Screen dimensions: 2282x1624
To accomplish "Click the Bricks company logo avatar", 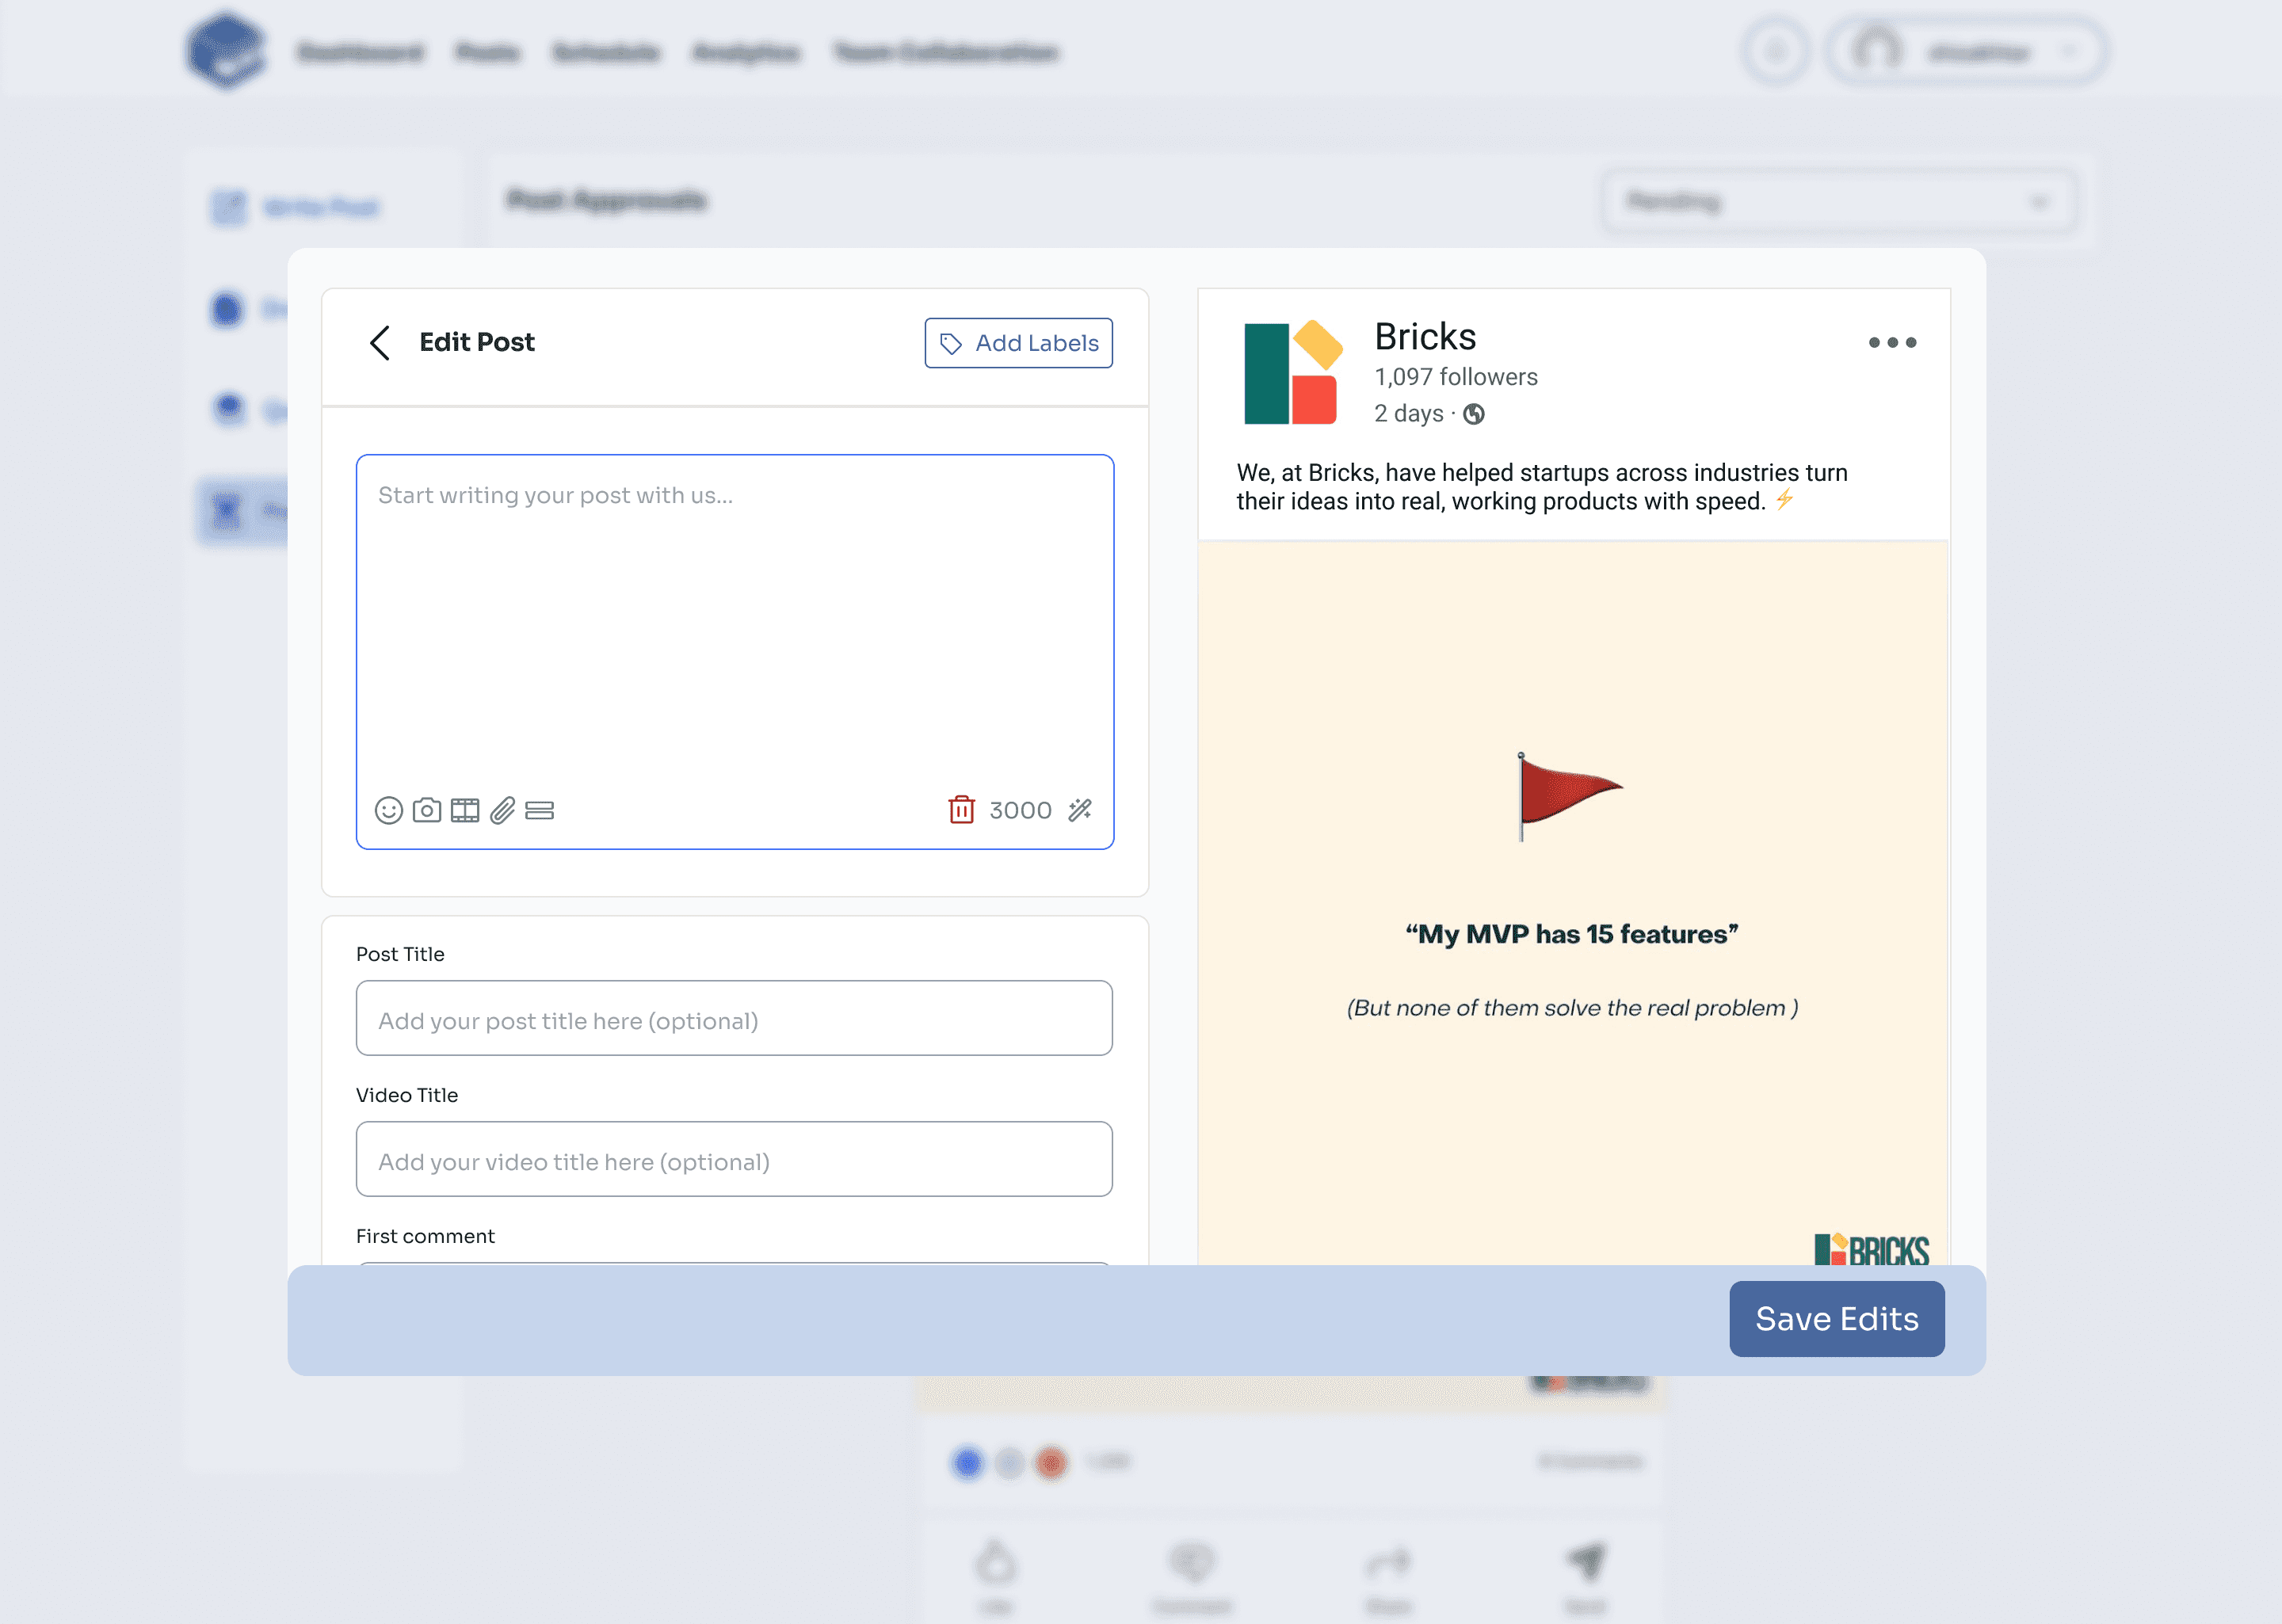I will point(1292,373).
